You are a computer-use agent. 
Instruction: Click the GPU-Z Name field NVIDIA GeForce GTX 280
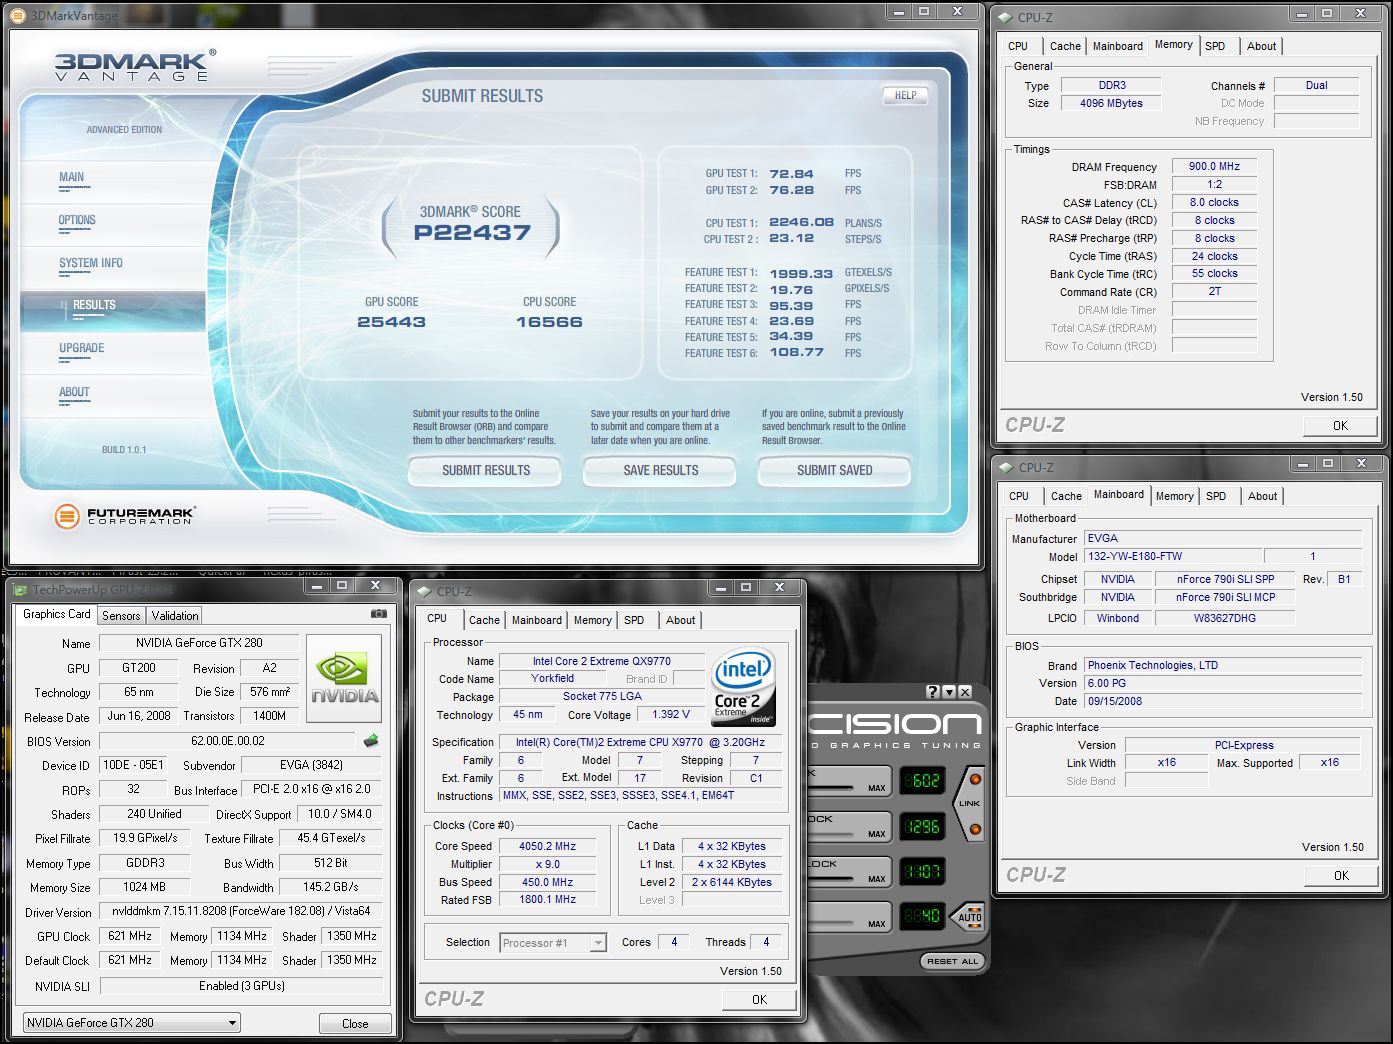(x=200, y=643)
